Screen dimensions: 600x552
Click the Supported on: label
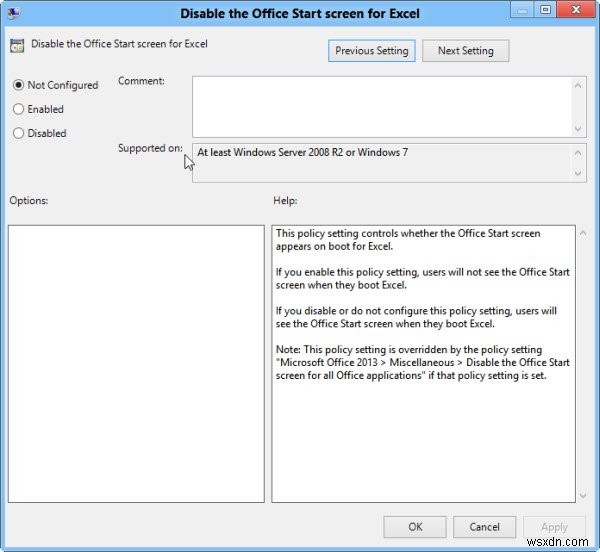[150, 148]
